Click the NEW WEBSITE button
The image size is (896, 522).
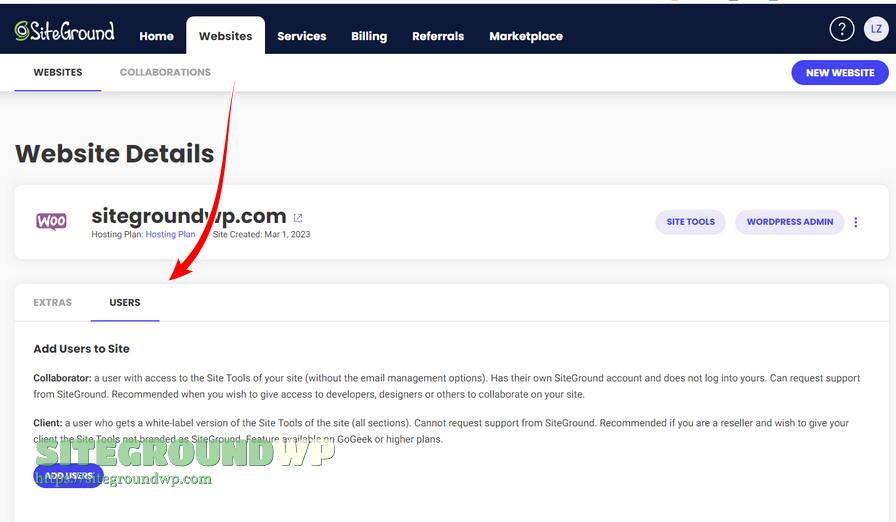coord(839,73)
